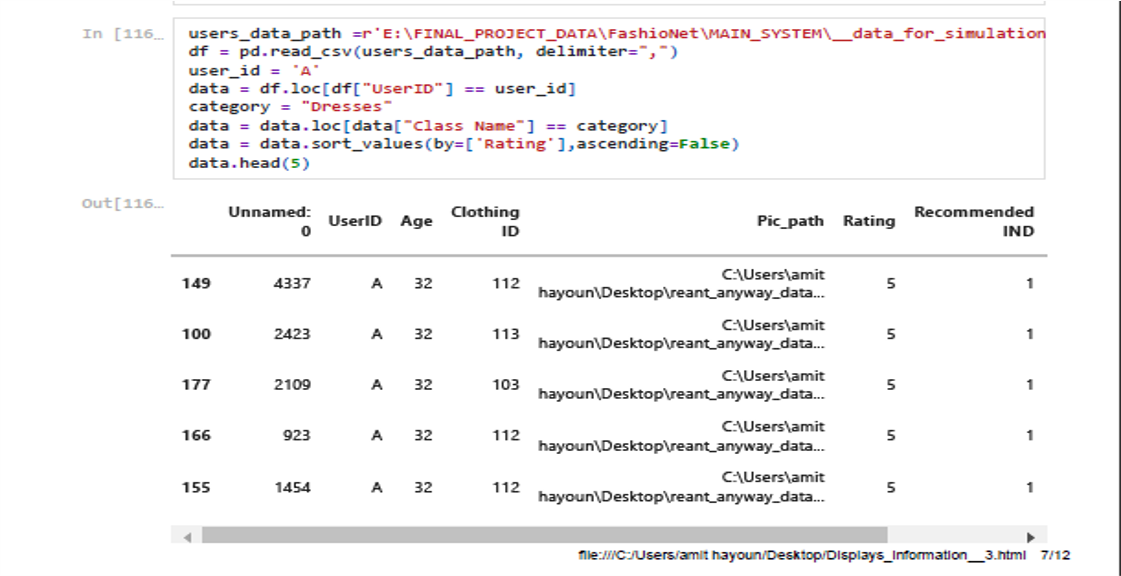The width and height of the screenshot is (1121, 576).
Task: Click the 'Unnamed: 0' column header
Action: click(x=270, y=221)
